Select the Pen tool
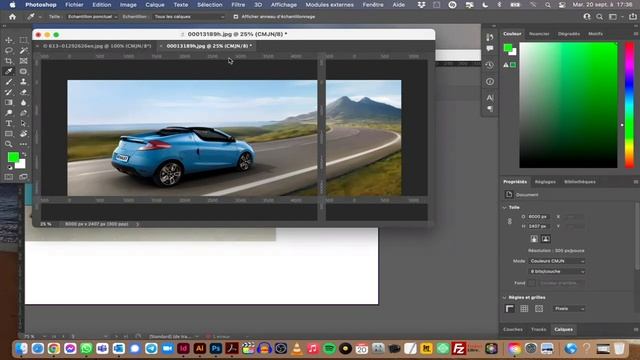Viewport: 640px width, 360px height. [23, 113]
